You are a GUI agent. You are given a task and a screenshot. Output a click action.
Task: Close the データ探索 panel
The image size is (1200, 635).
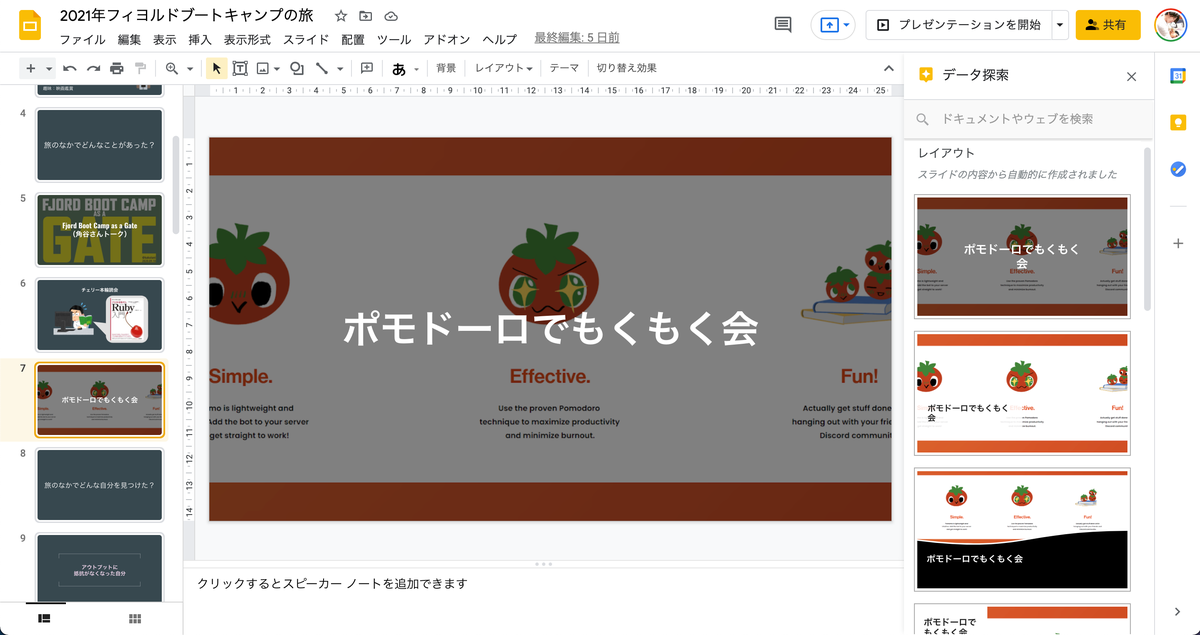(x=1131, y=76)
